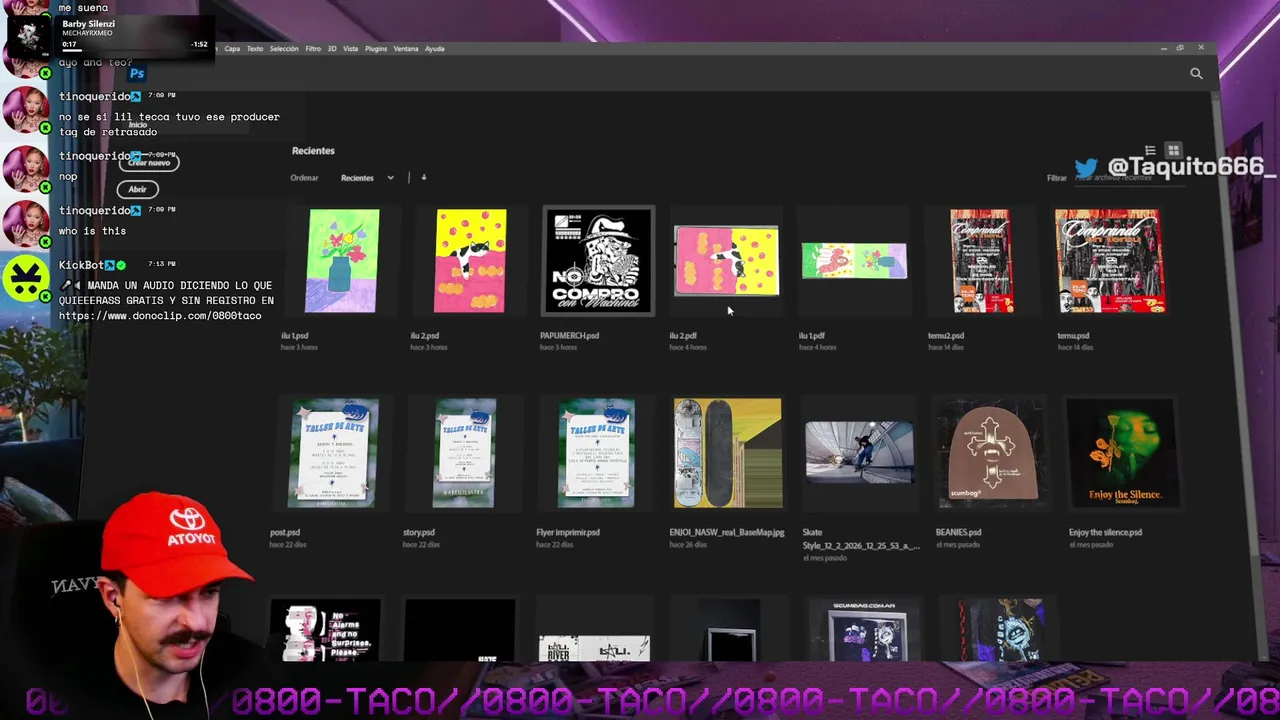Open the post.psd Taller de Arte thumbnail
1280x720 pixels.
pos(333,453)
